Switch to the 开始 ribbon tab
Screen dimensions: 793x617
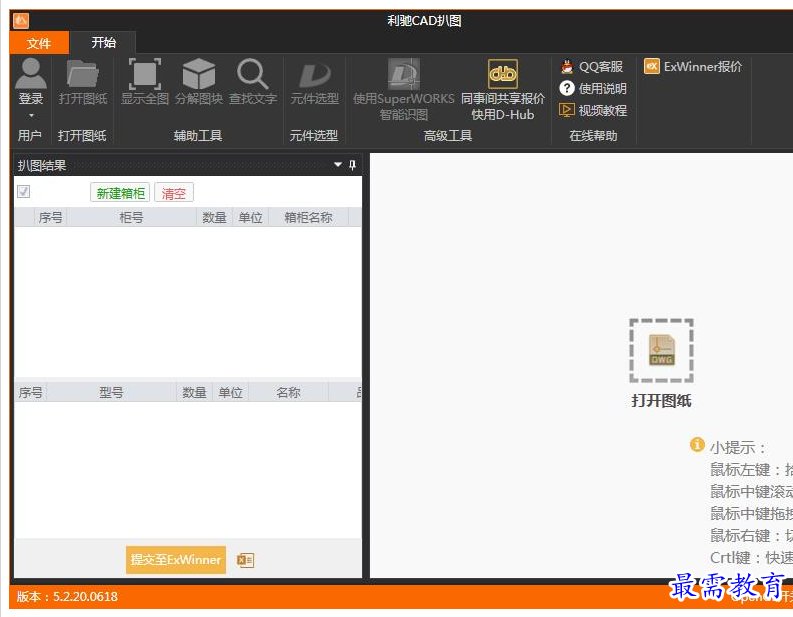(x=104, y=42)
